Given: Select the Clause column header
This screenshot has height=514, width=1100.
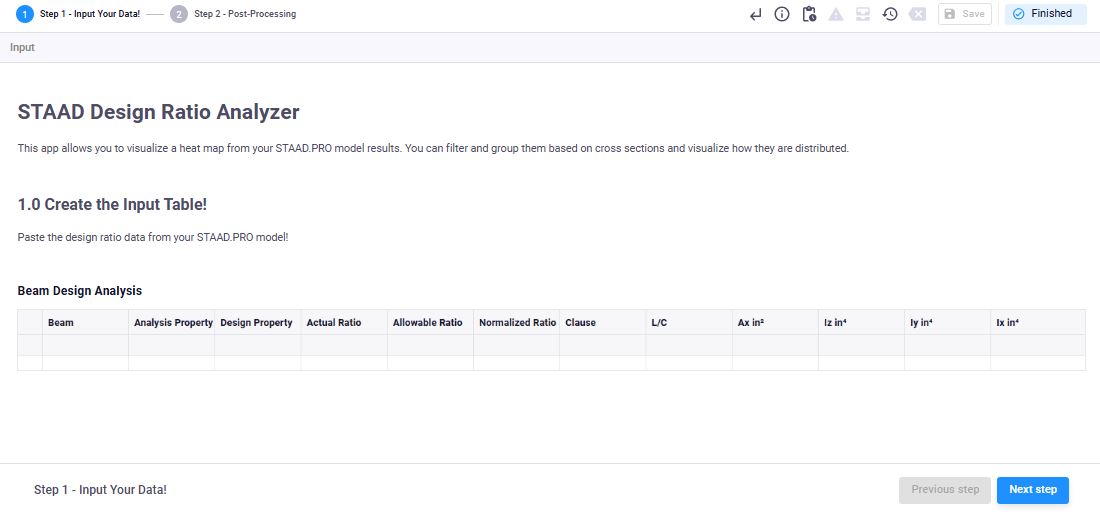Looking at the screenshot, I should 603,323.
